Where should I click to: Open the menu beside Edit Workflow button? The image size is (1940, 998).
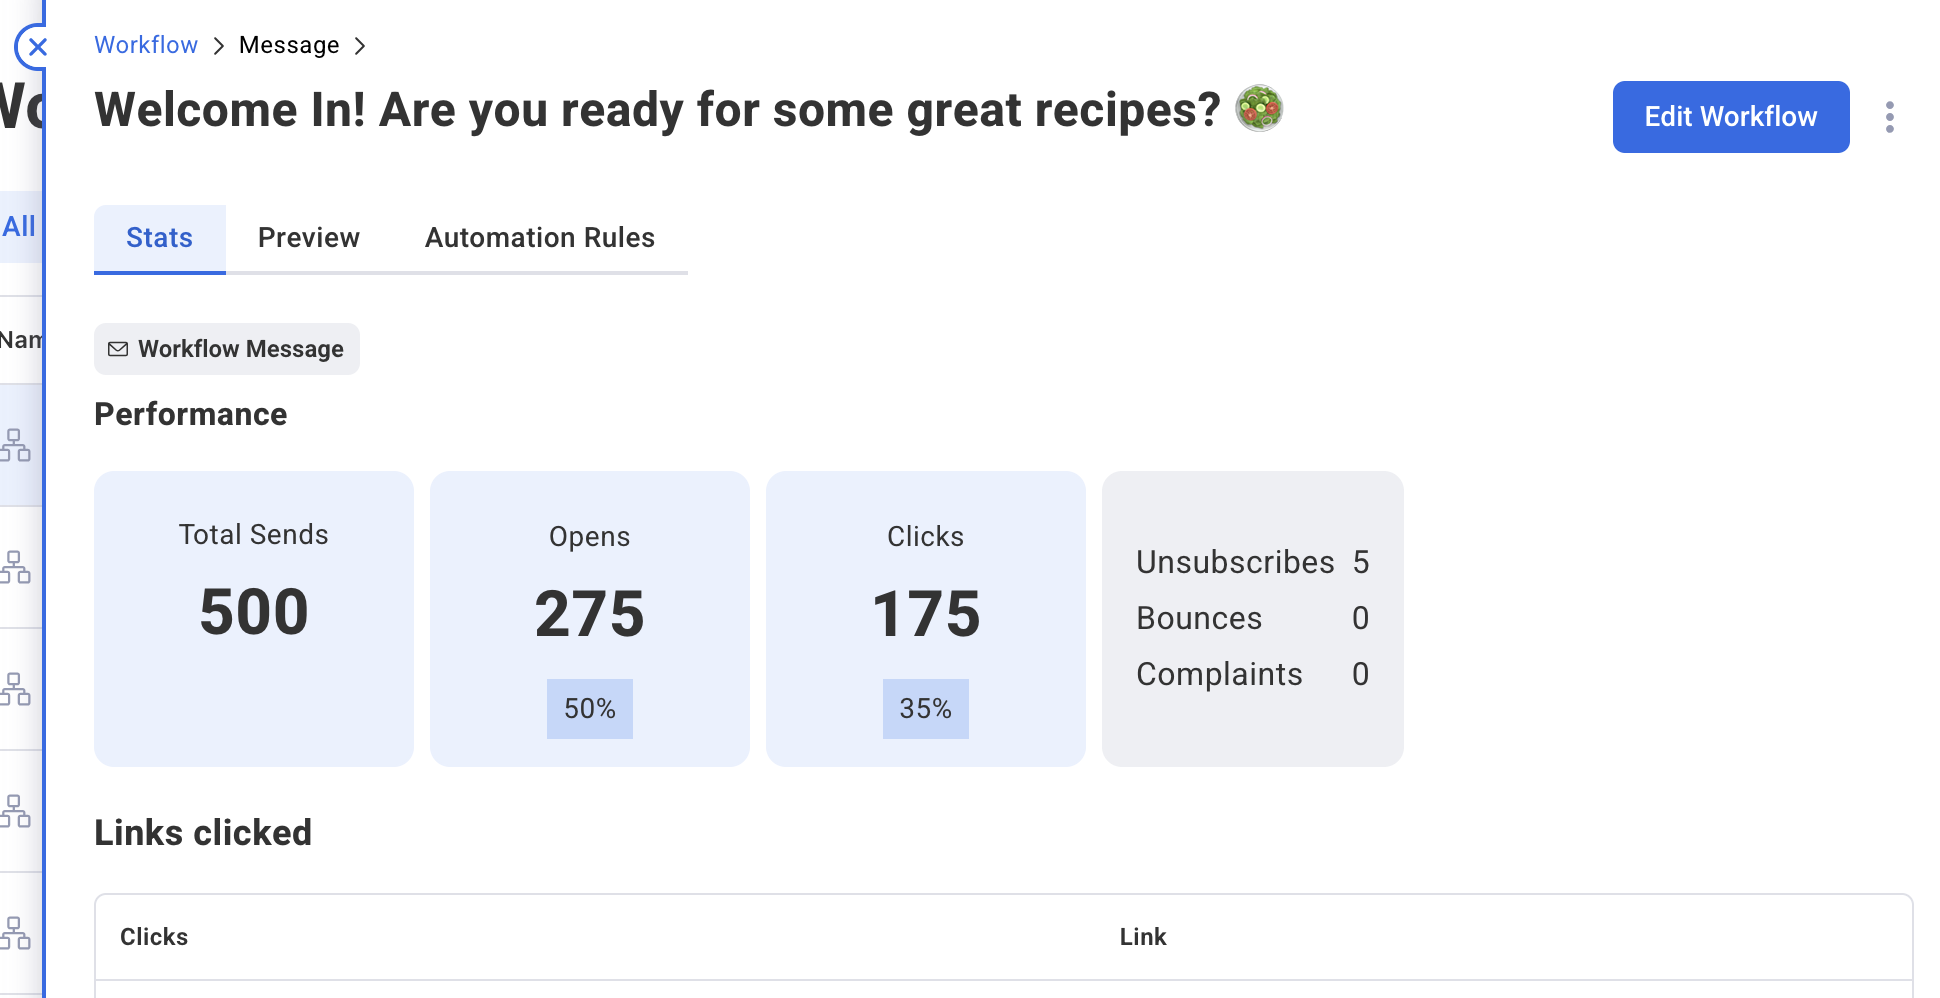coord(1890,117)
